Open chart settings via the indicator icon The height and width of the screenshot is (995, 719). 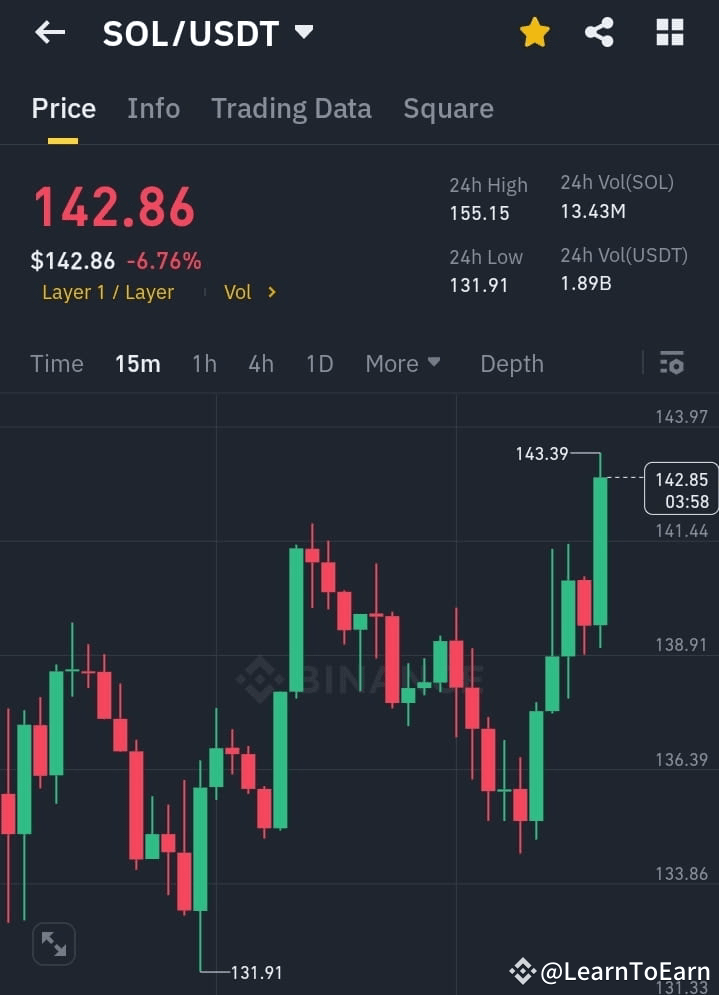click(672, 363)
